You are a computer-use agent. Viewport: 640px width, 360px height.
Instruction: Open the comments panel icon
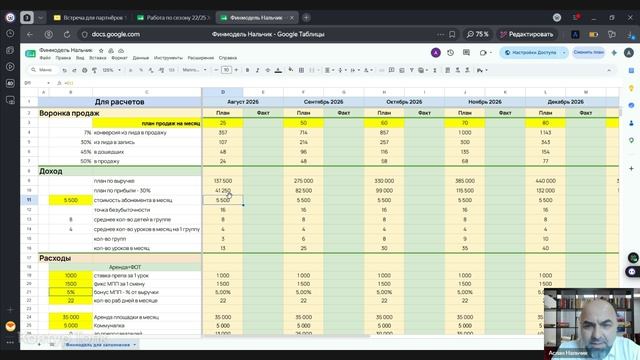coord(467,53)
